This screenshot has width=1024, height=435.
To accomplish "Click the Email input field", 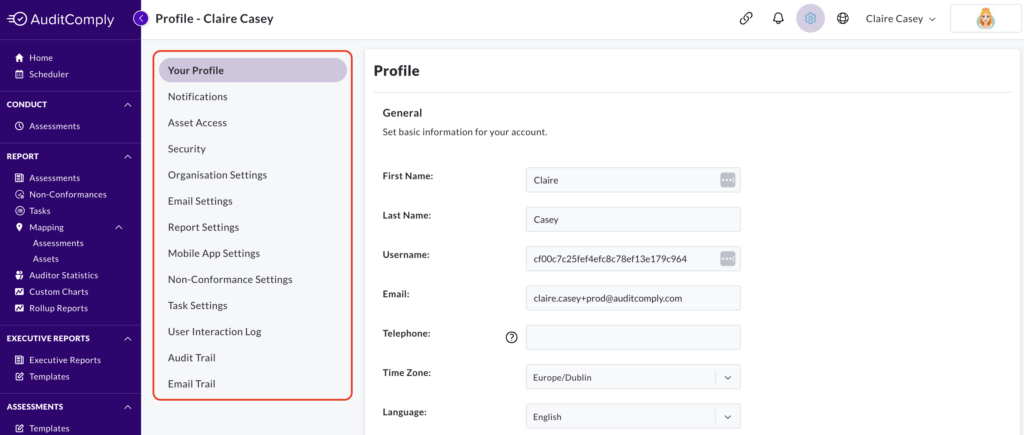I will [x=633, y=298].
